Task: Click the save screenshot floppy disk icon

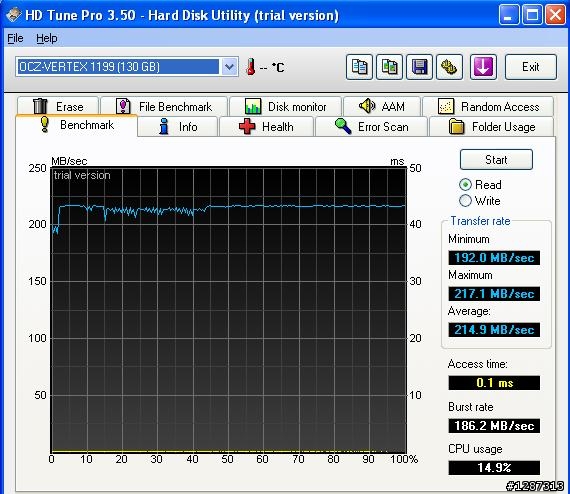Action: pyautogui.click(x=420, y=67)
